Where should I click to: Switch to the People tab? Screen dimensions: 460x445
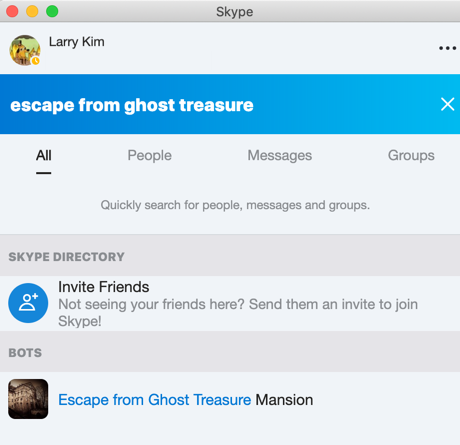pyautogui.click(x=149, y=155)
